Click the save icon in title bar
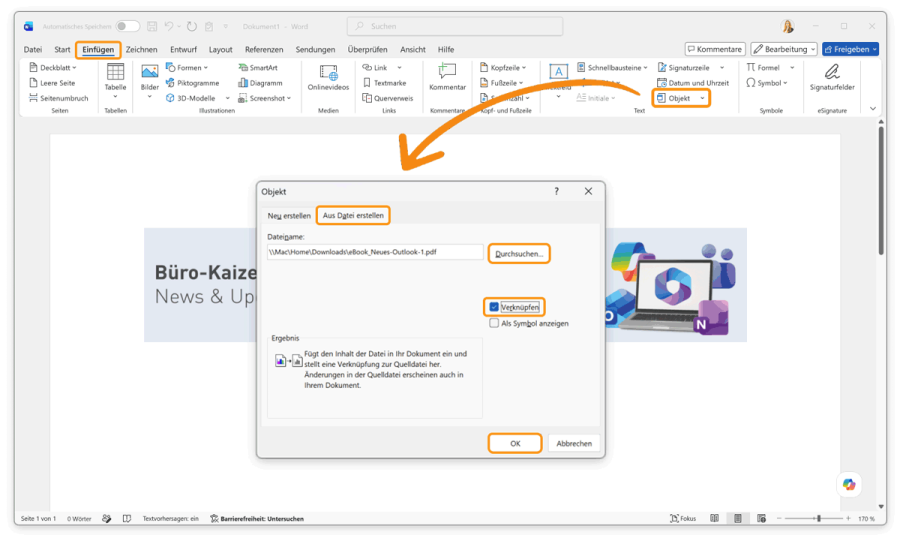 coord(152,26)
